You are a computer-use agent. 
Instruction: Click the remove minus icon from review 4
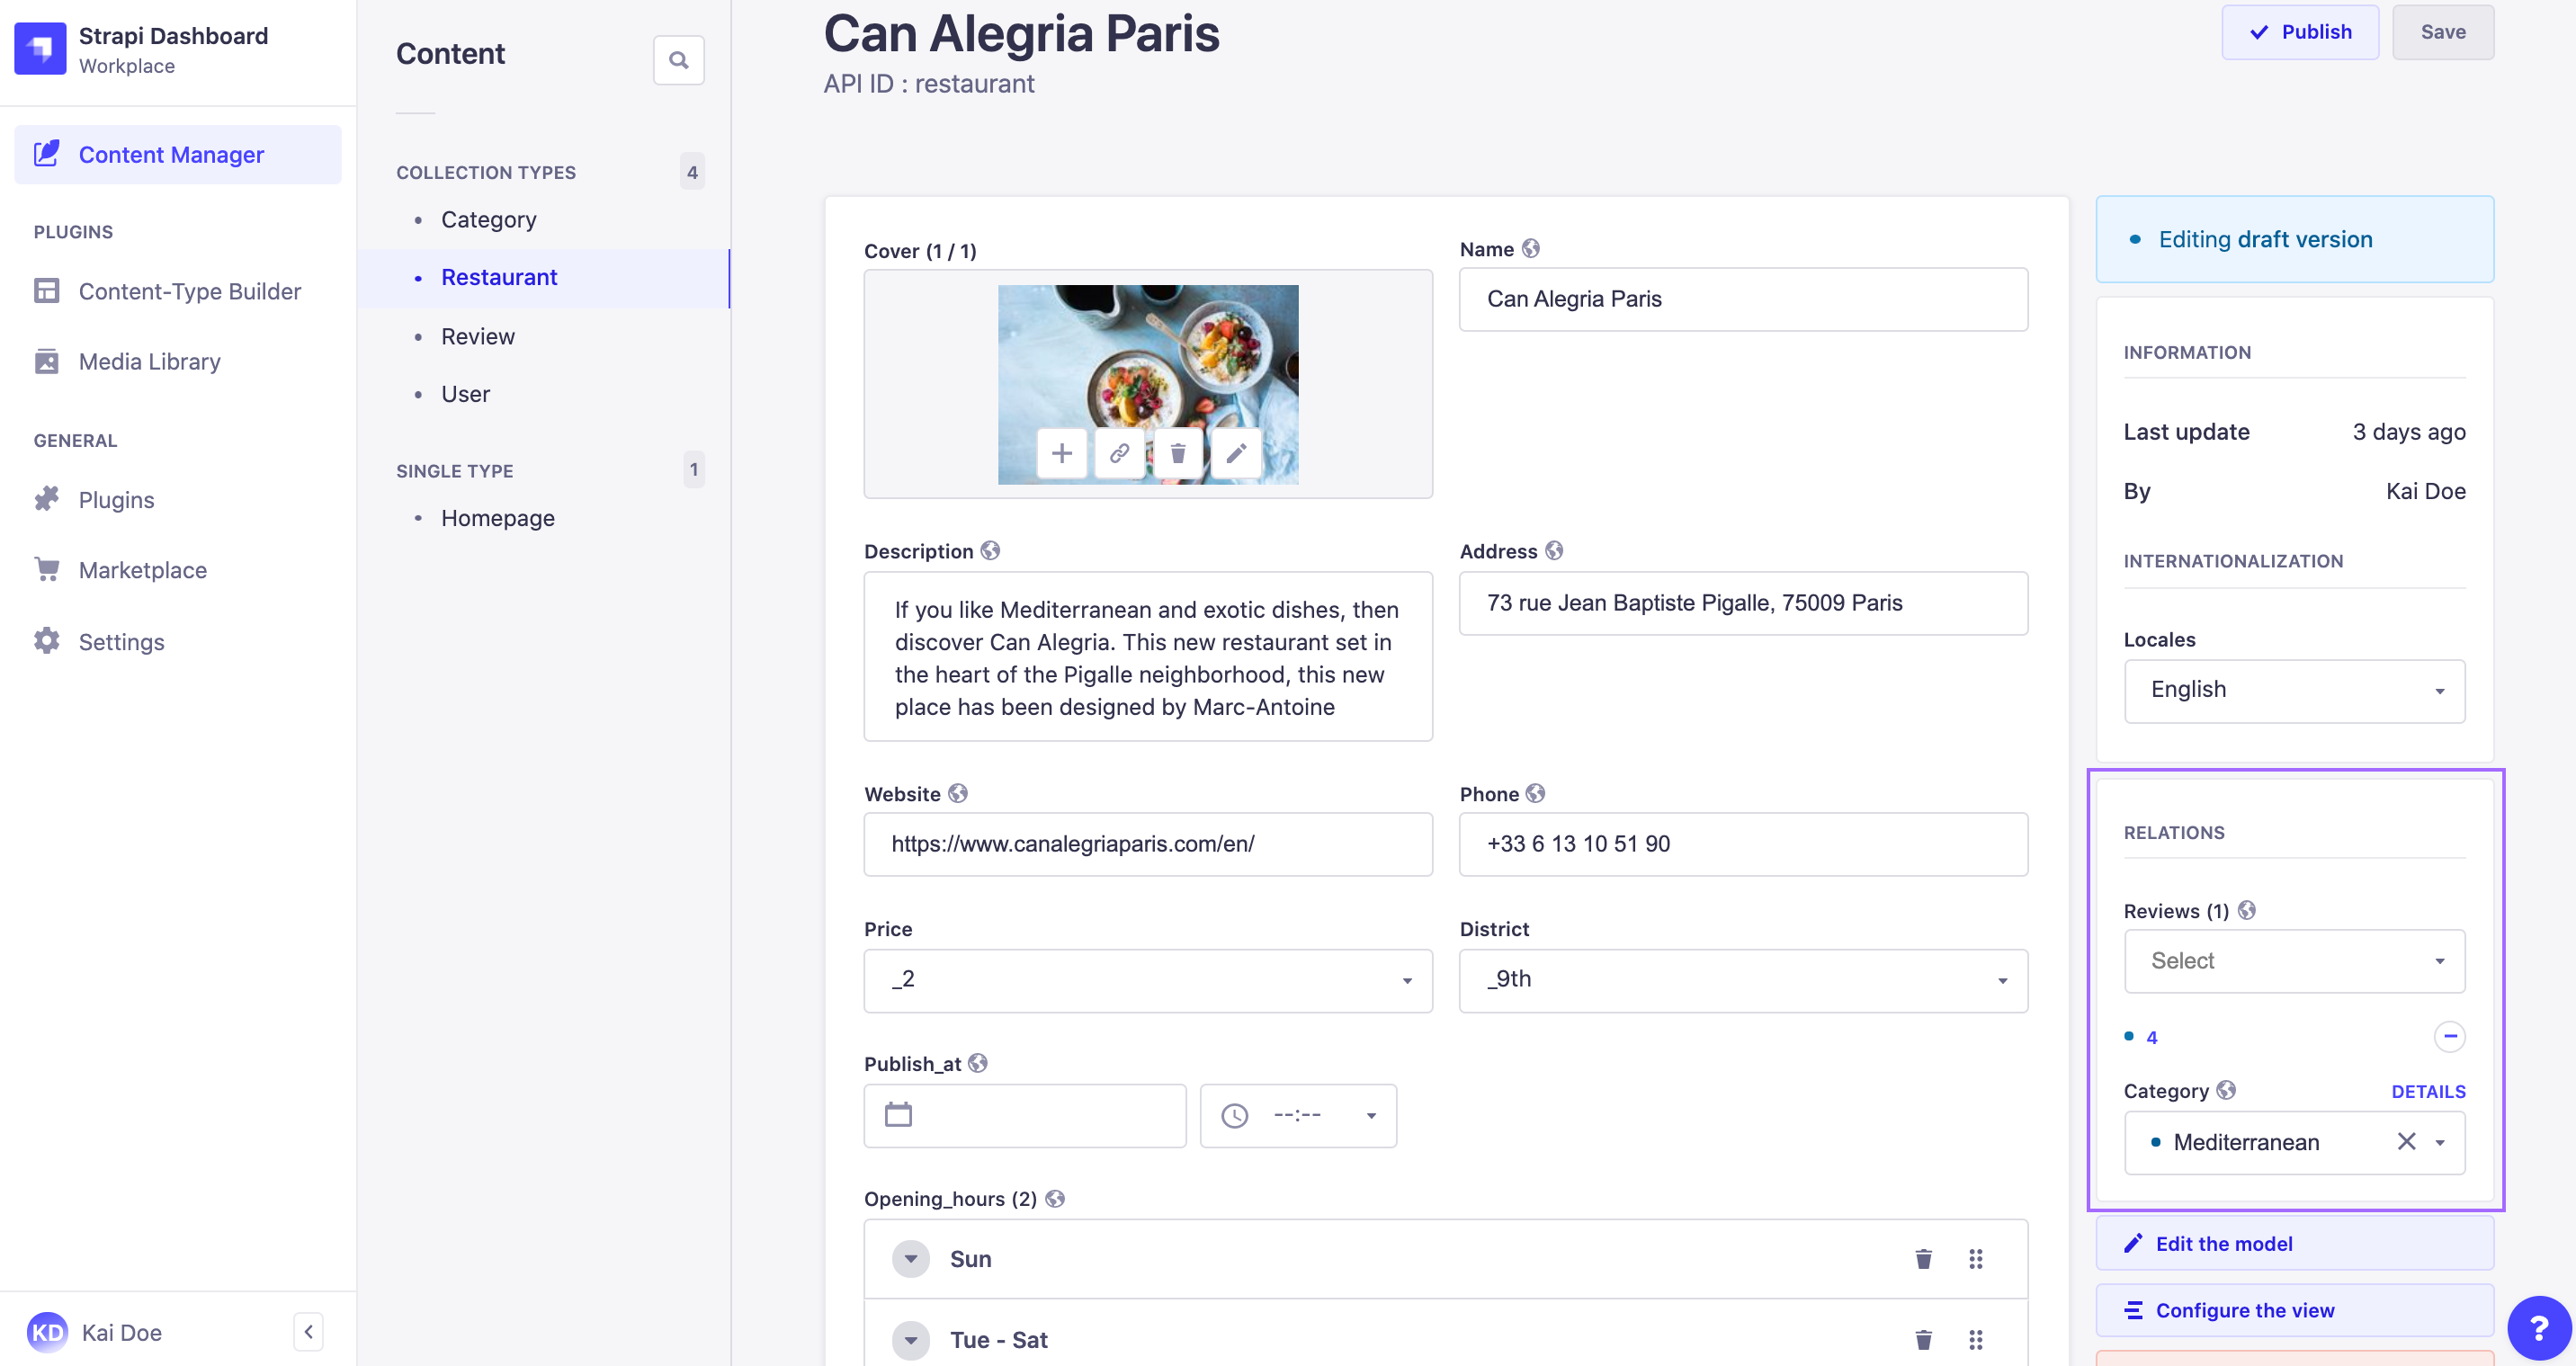[2448, 1034]
